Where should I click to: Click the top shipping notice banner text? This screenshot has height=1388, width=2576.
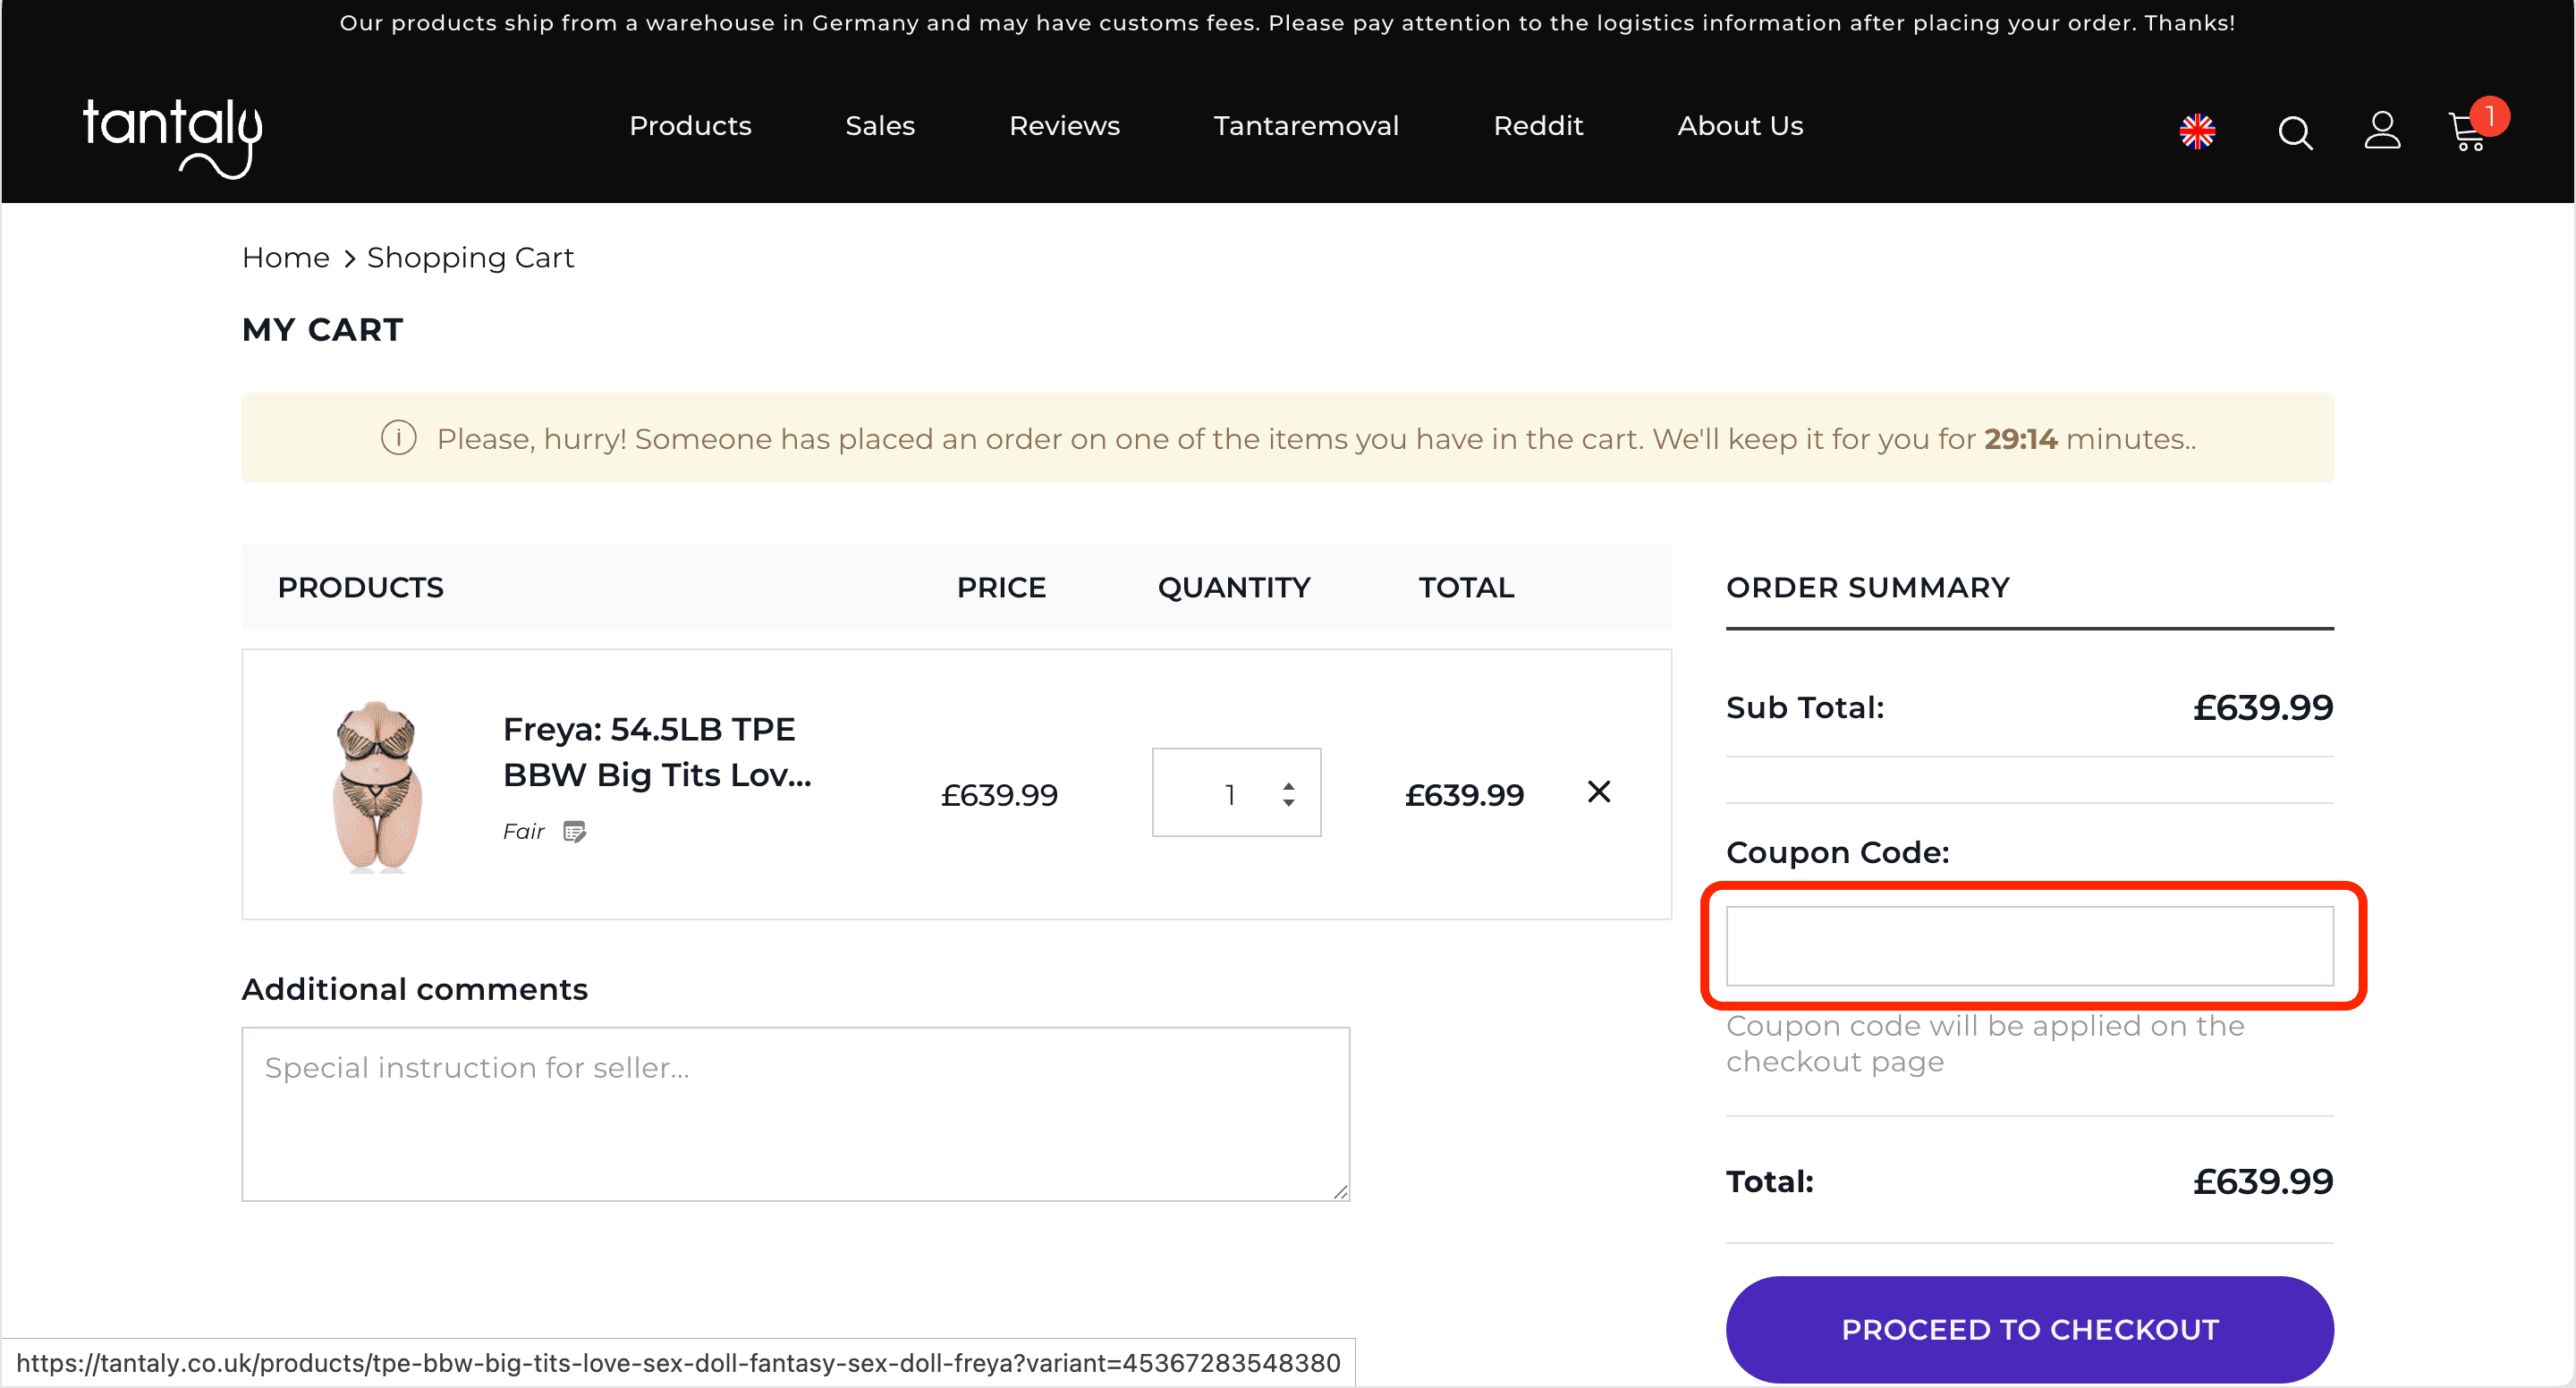[x=1287, y=23]
